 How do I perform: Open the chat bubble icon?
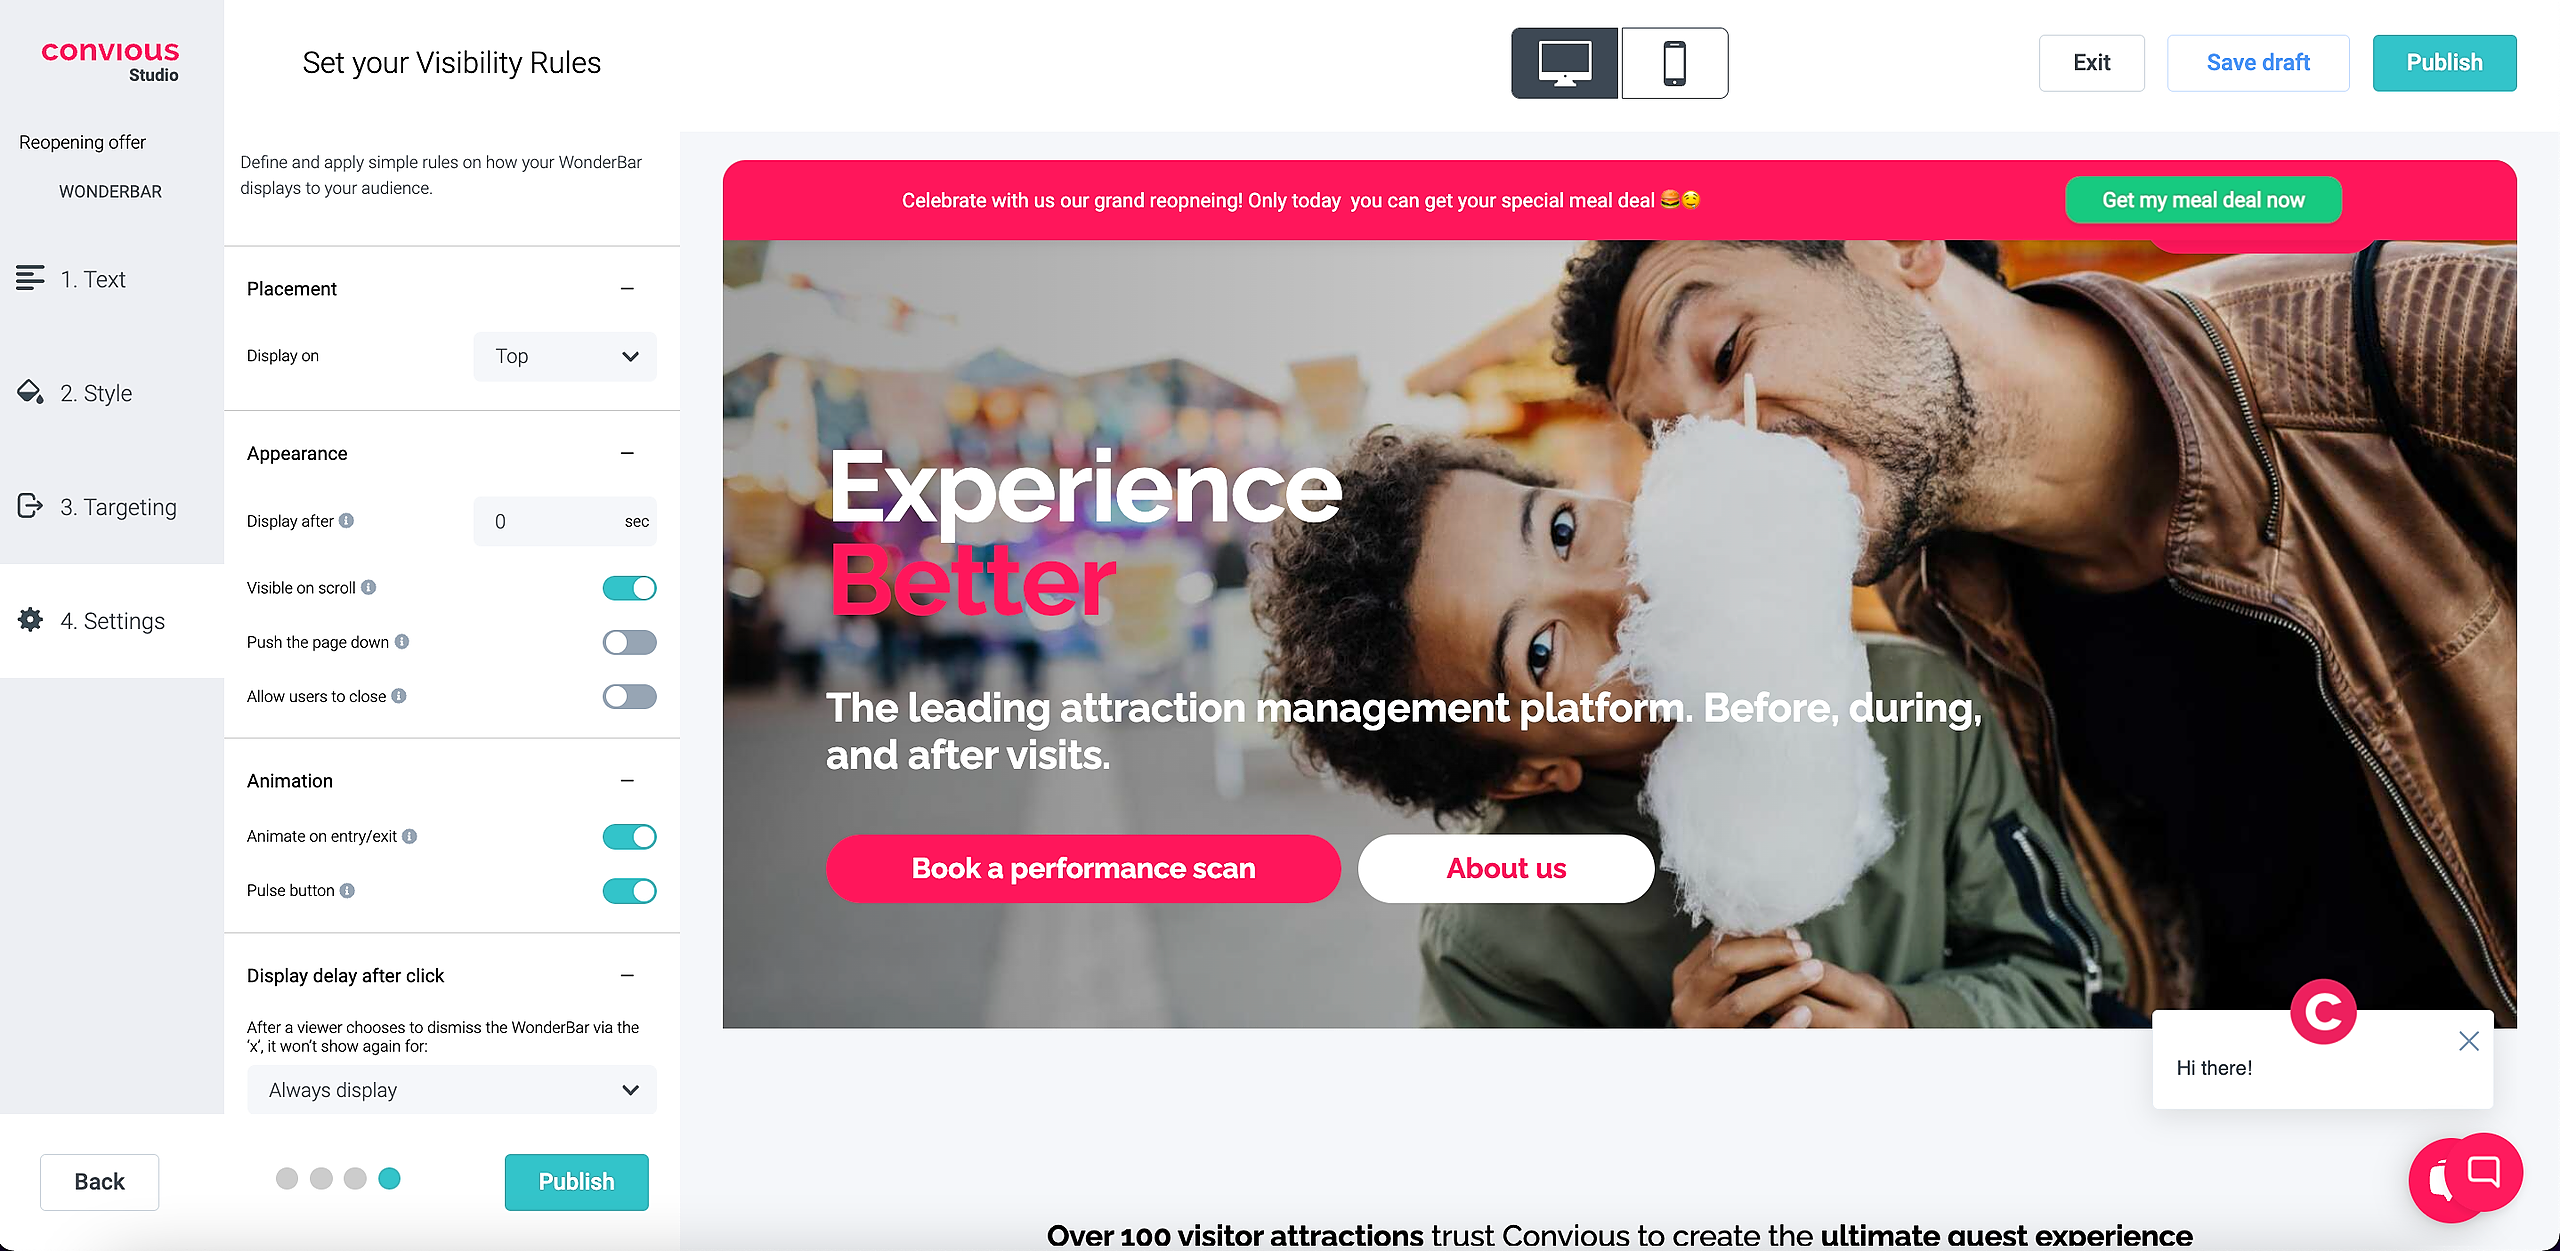tap(2483, 1171)
